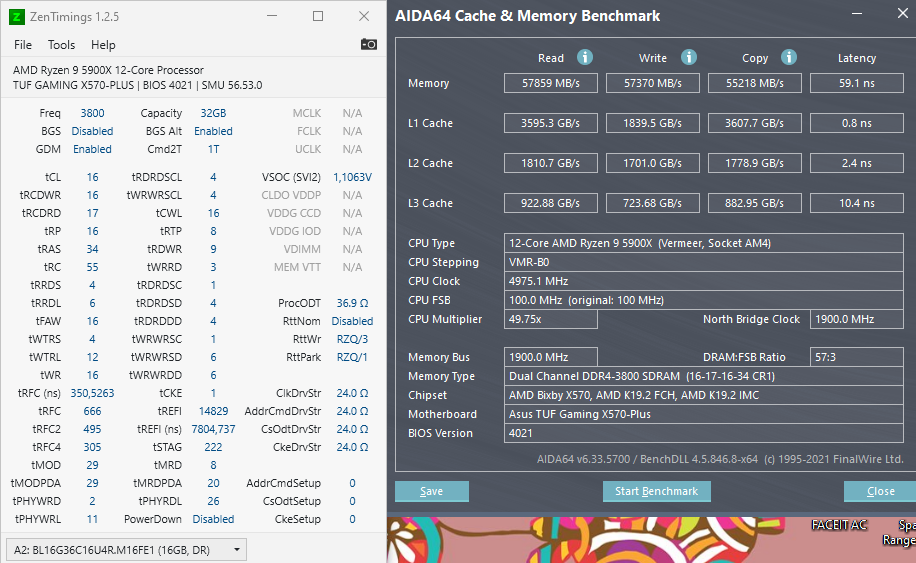This screenshot has height=563, width=916.
Task: Click Memory Latency value 59.1 ns
Action: click(x=857, y=83)
